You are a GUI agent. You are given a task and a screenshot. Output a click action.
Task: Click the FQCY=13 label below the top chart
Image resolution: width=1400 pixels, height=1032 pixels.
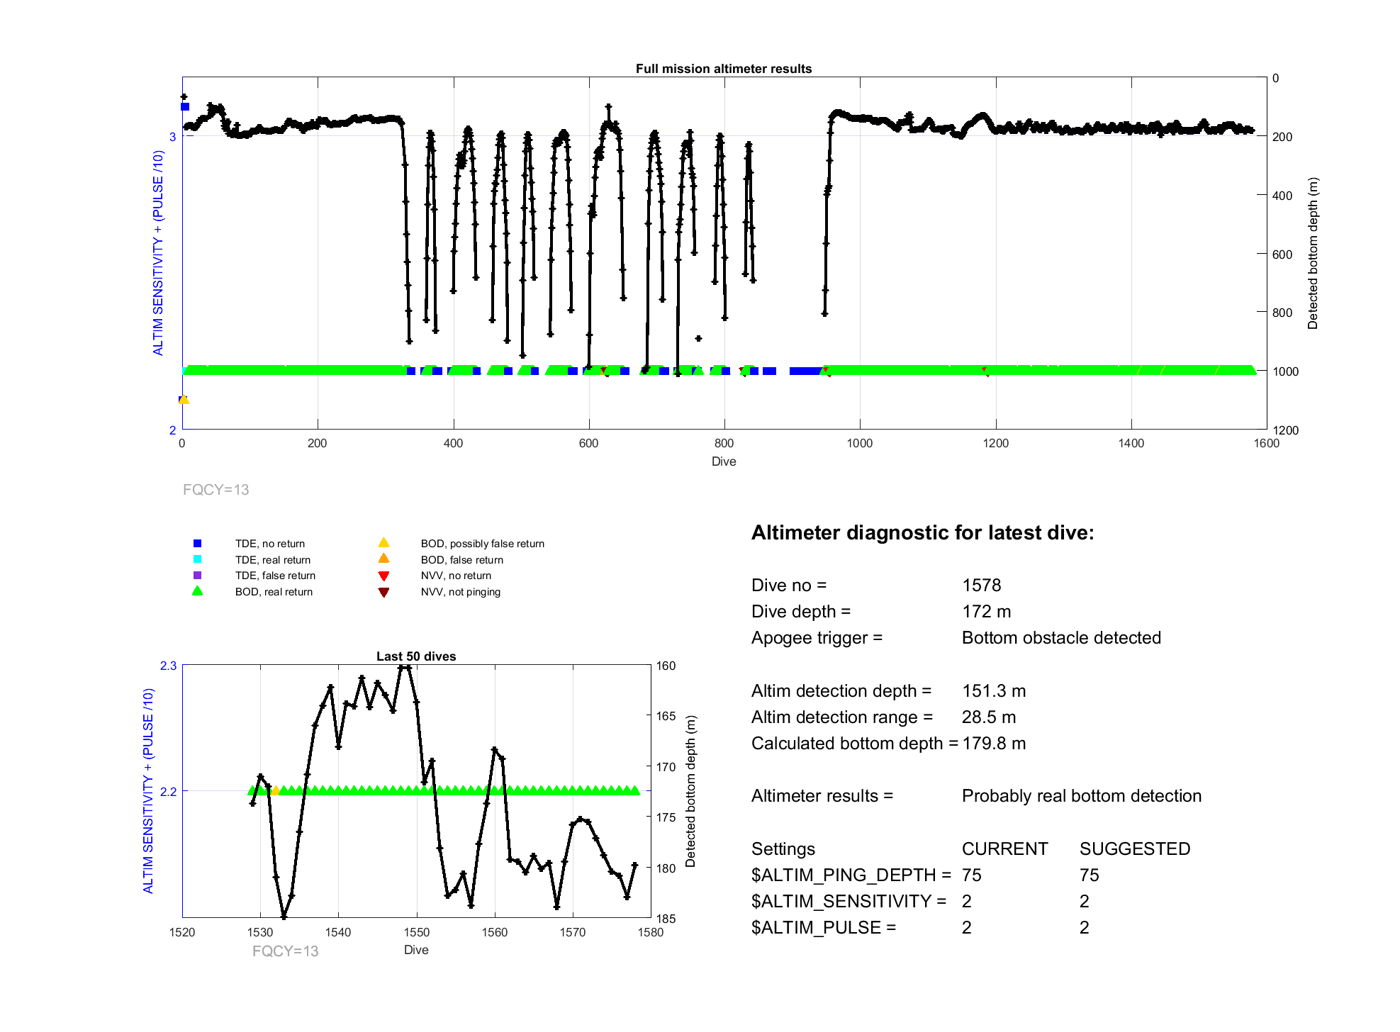pyautogui.click(x=216, y=490)
